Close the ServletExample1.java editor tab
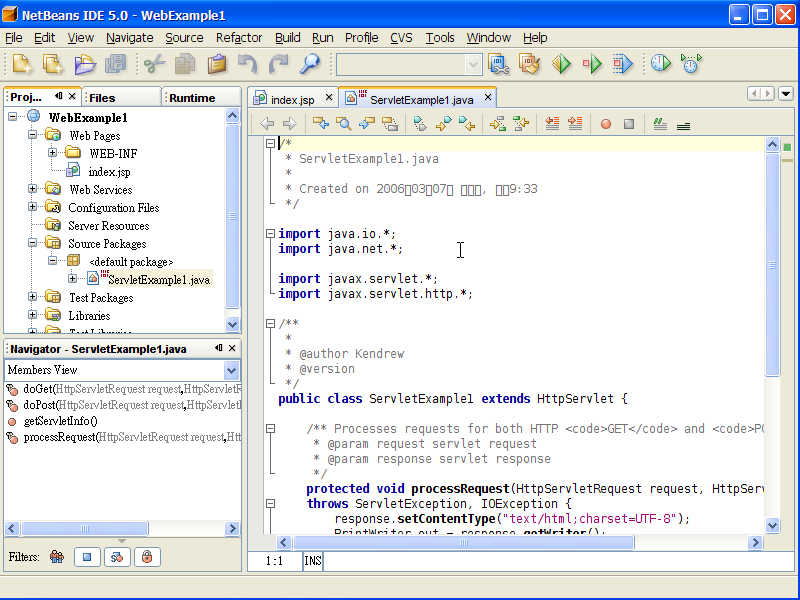Viewport: 800px width, 600px height. [x=488, y=97]
